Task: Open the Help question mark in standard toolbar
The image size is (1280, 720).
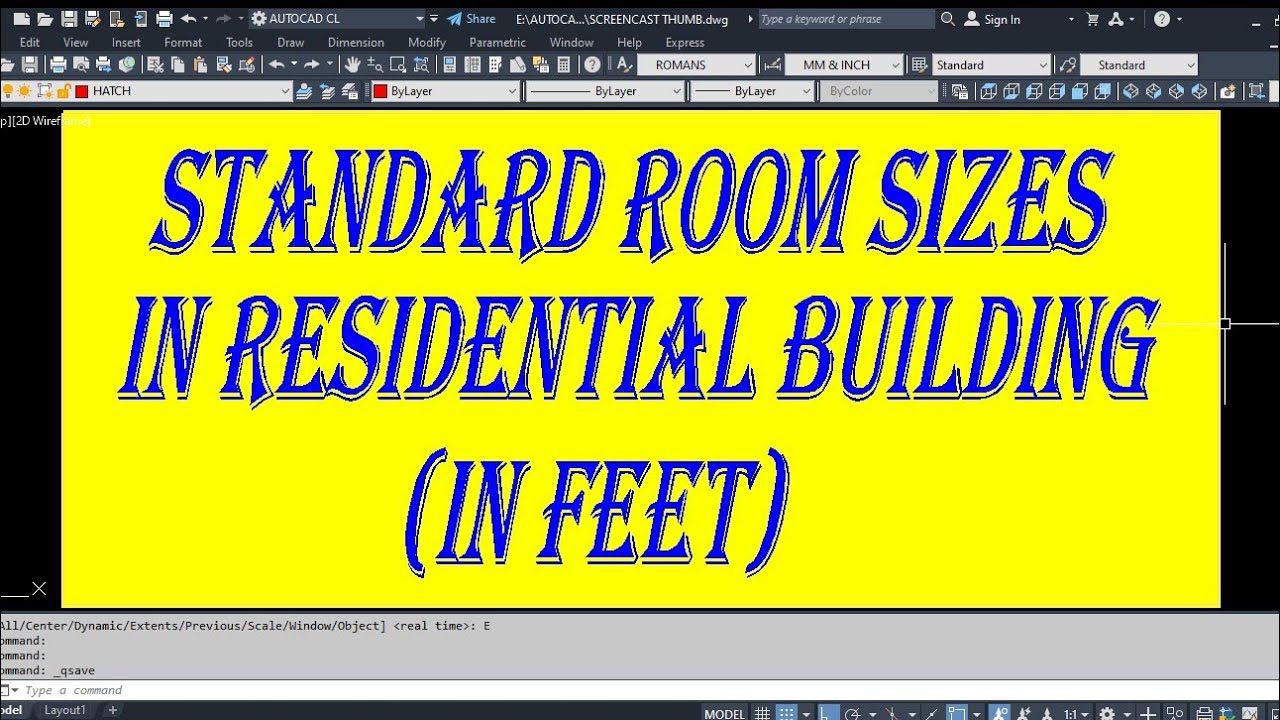Action: [593, 65]
